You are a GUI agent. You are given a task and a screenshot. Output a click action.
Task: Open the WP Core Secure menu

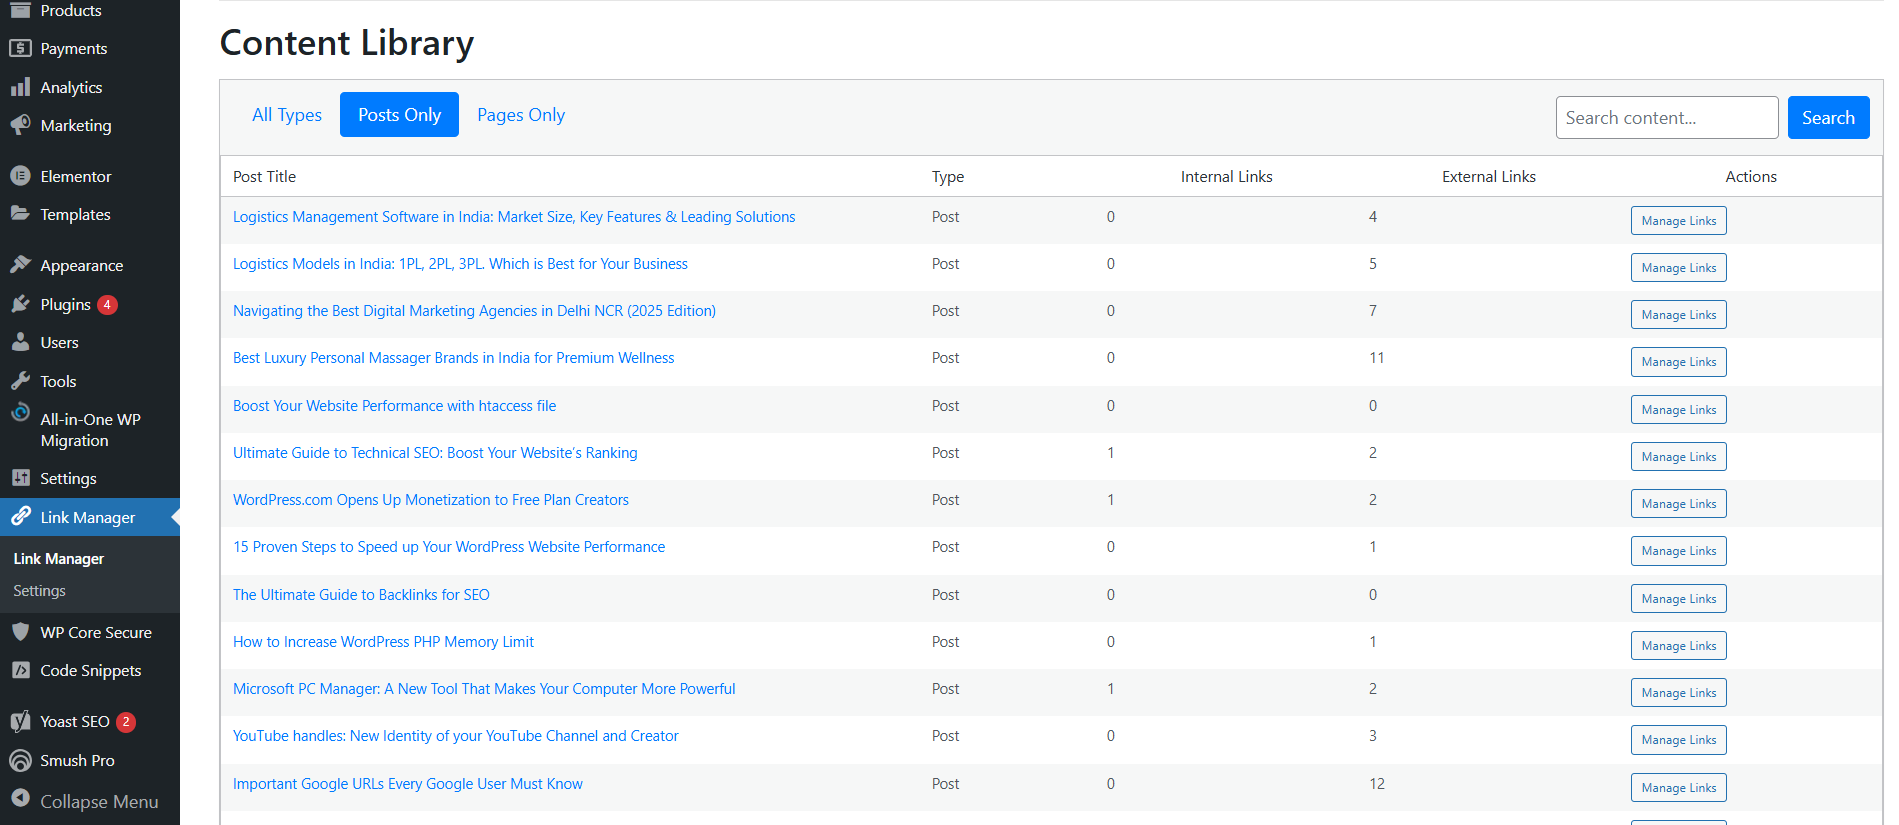click(96, 633)
